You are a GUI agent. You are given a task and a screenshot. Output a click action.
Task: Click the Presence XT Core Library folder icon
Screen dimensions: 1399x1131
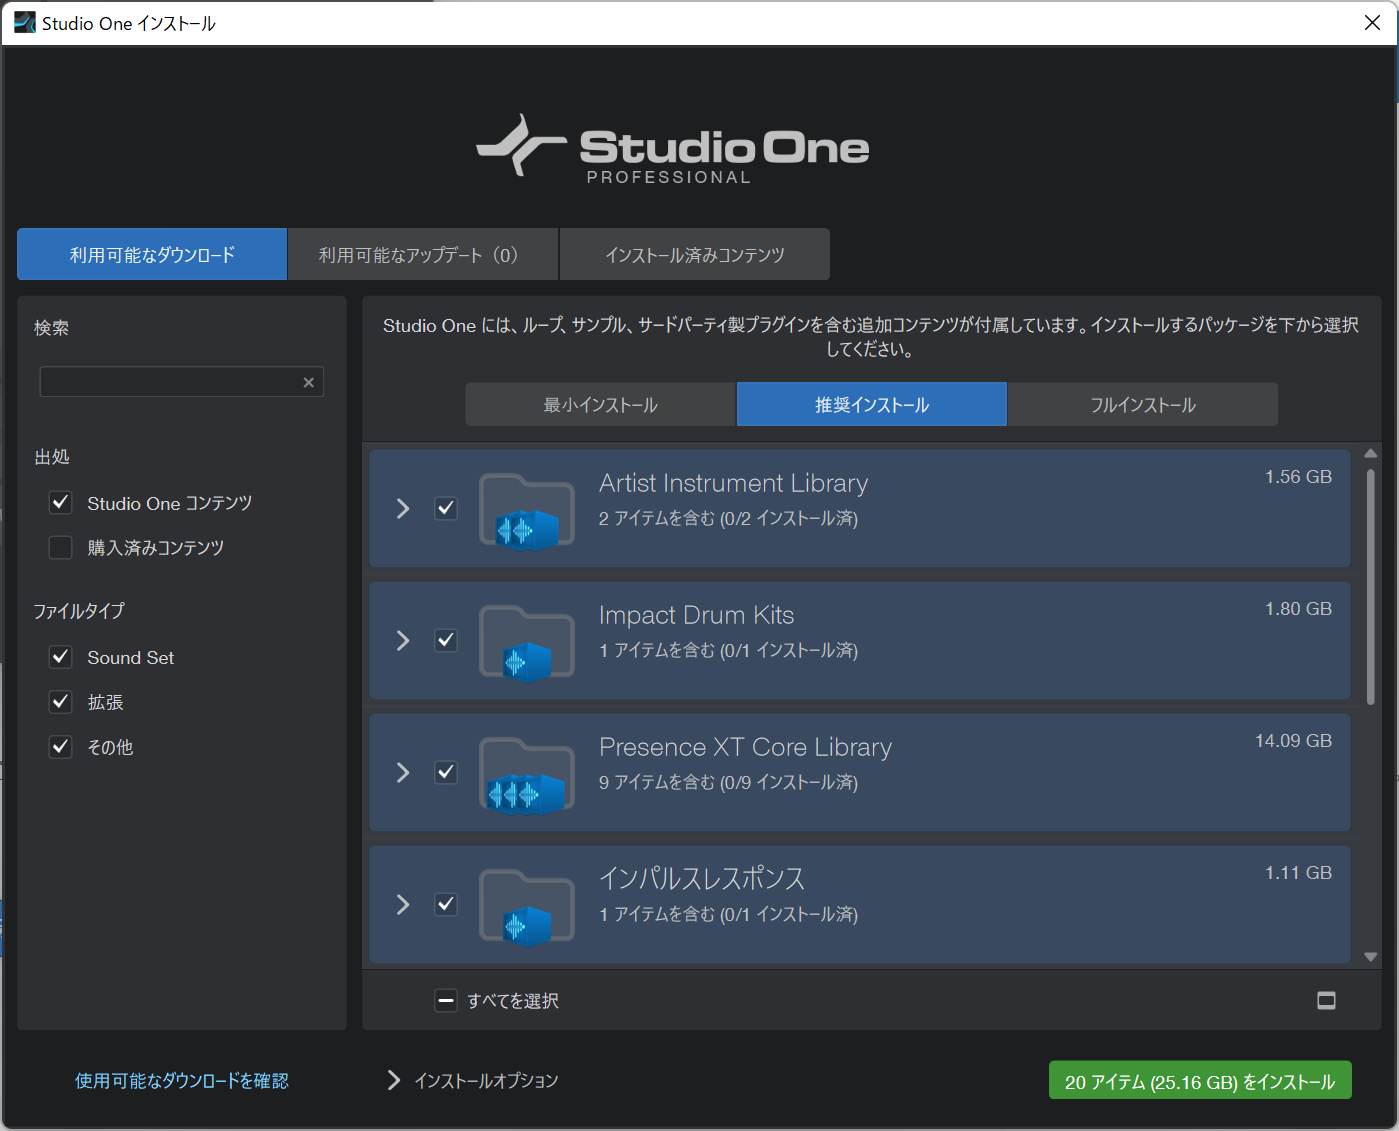pos(527,775)
